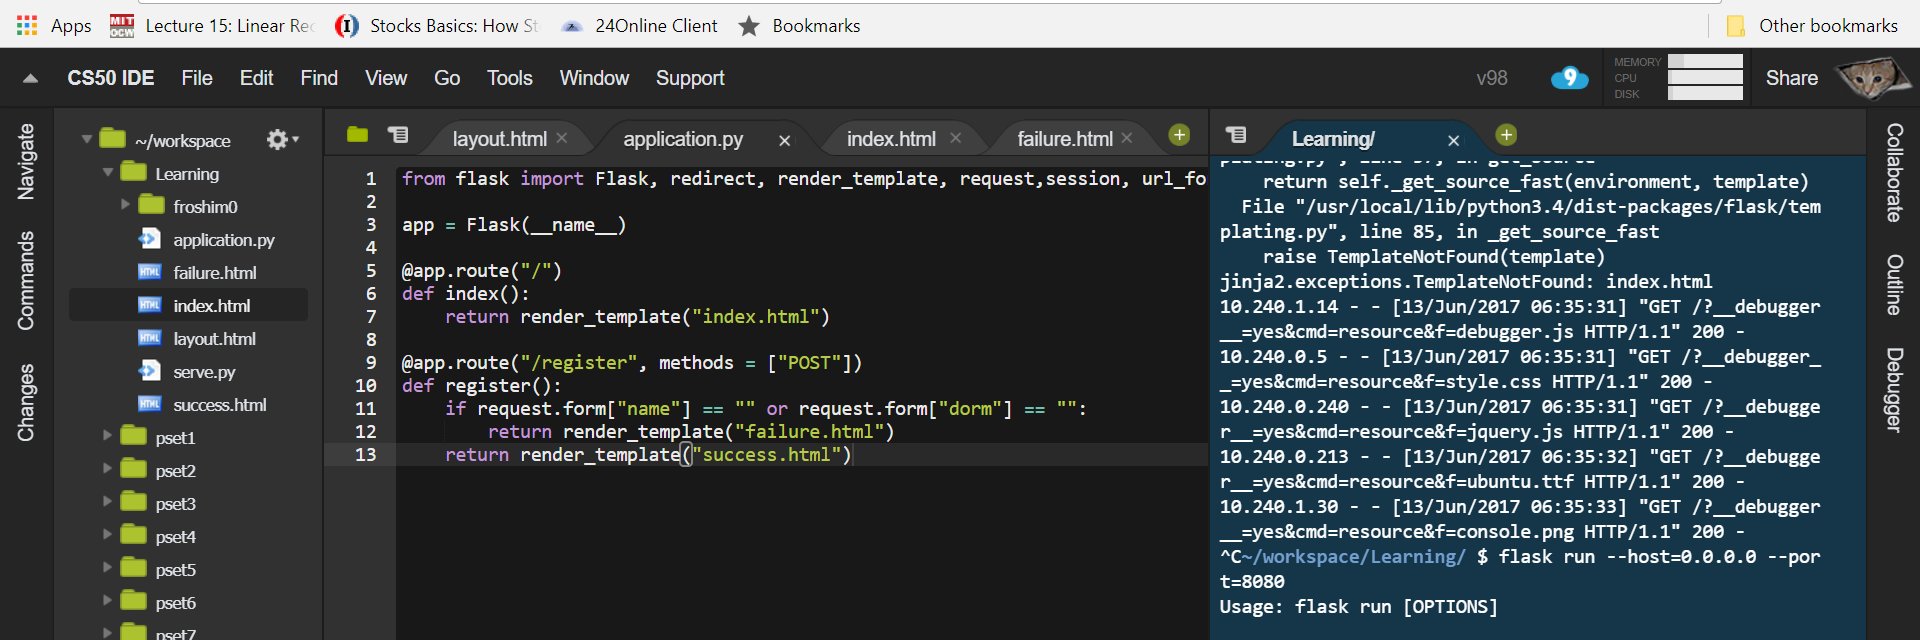Click the Cloud9 cloud icon
Image resolution: width=1920 pixels, height=640 pixels.
click(1569, 78)
